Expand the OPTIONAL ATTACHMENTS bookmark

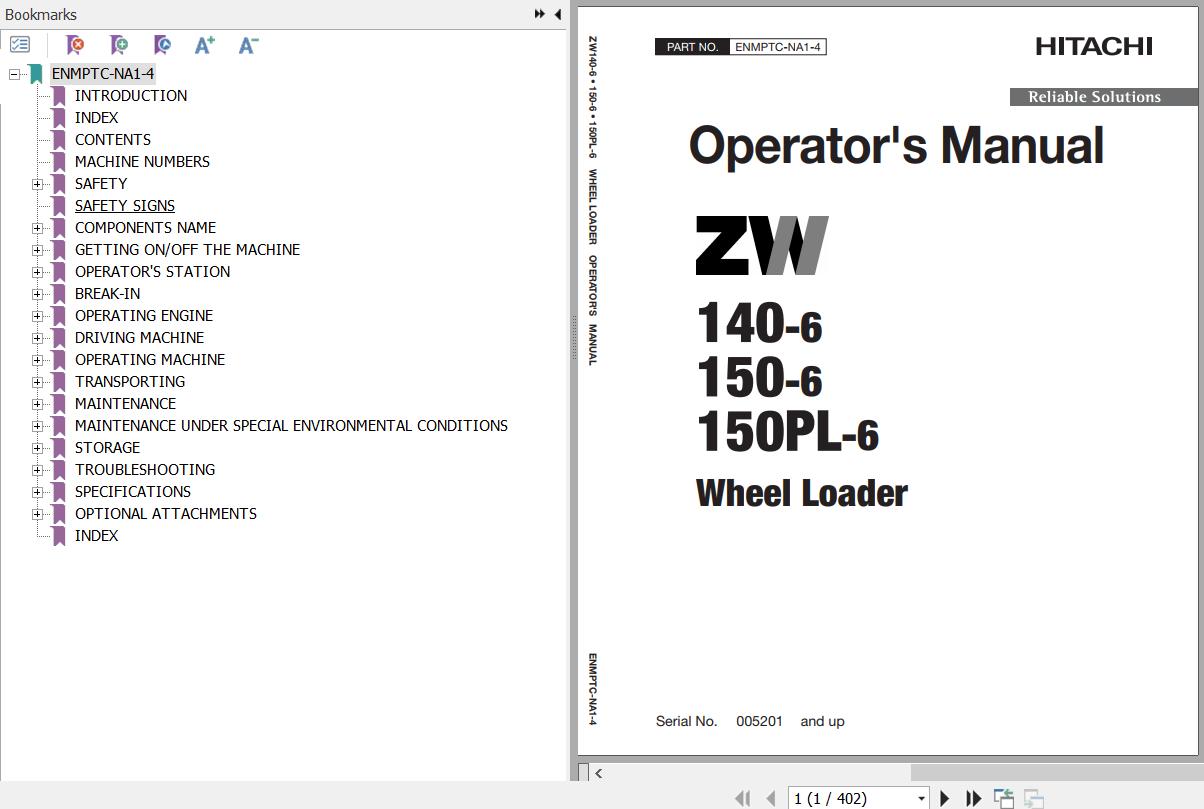[x=37, y=514]
